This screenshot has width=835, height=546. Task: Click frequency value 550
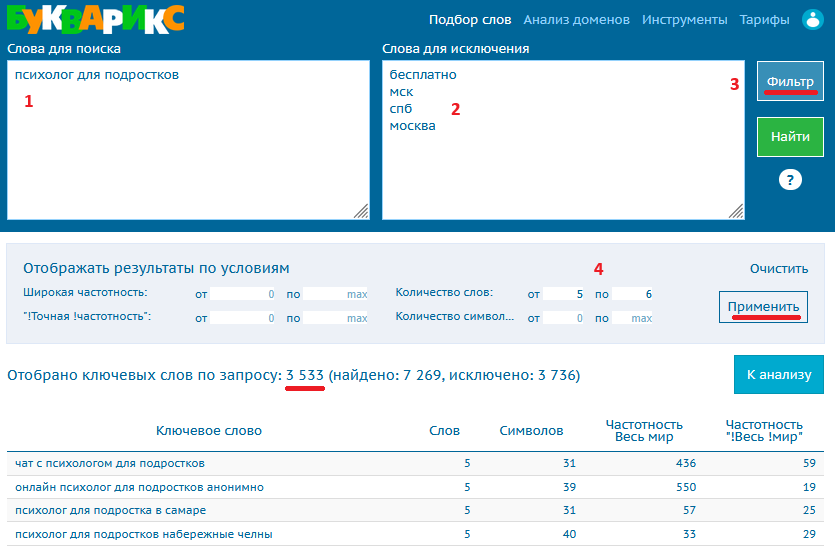pyautogui.click(x=686, y=487)
